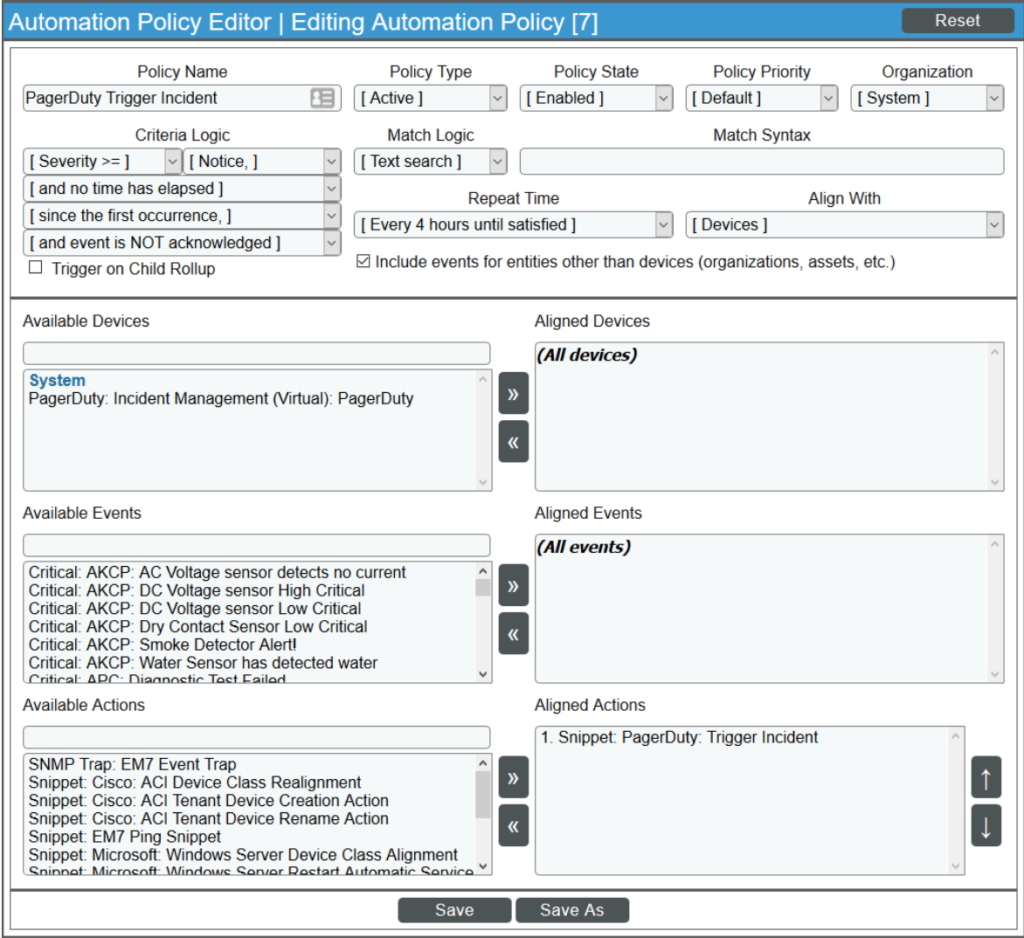Remove aligned device with Devices left-arrow button
Screen dimensions: 1024x938
tap(513, 442)
